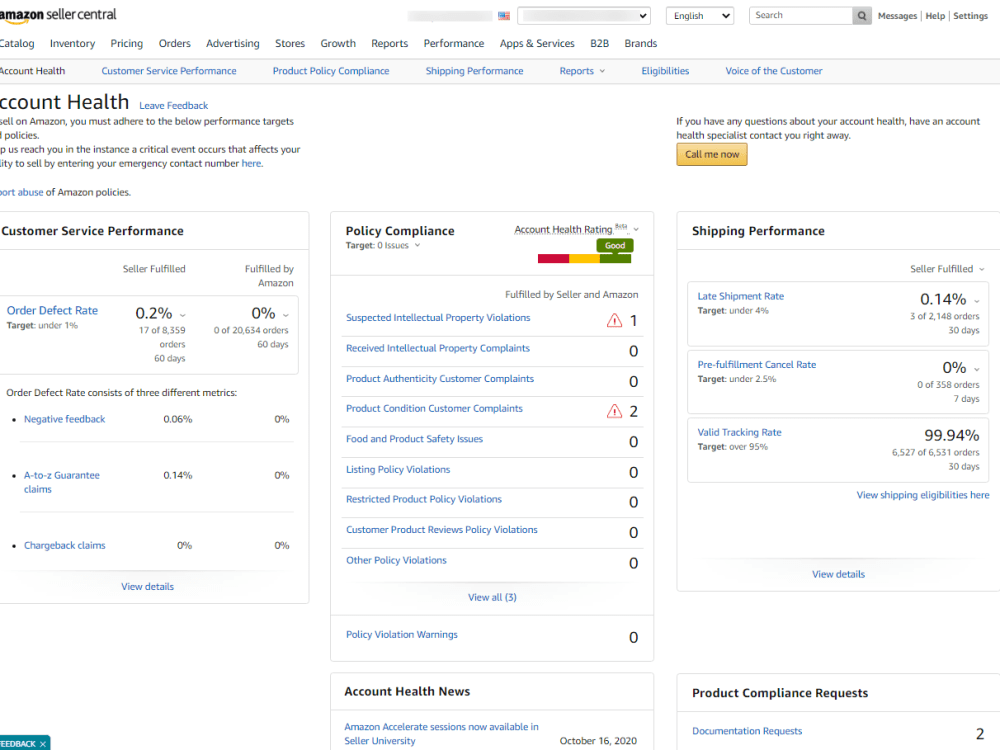This screenshot has height=750, width=1000.
Task: Click the Order Defect Rate link
Action: [52, 311]
